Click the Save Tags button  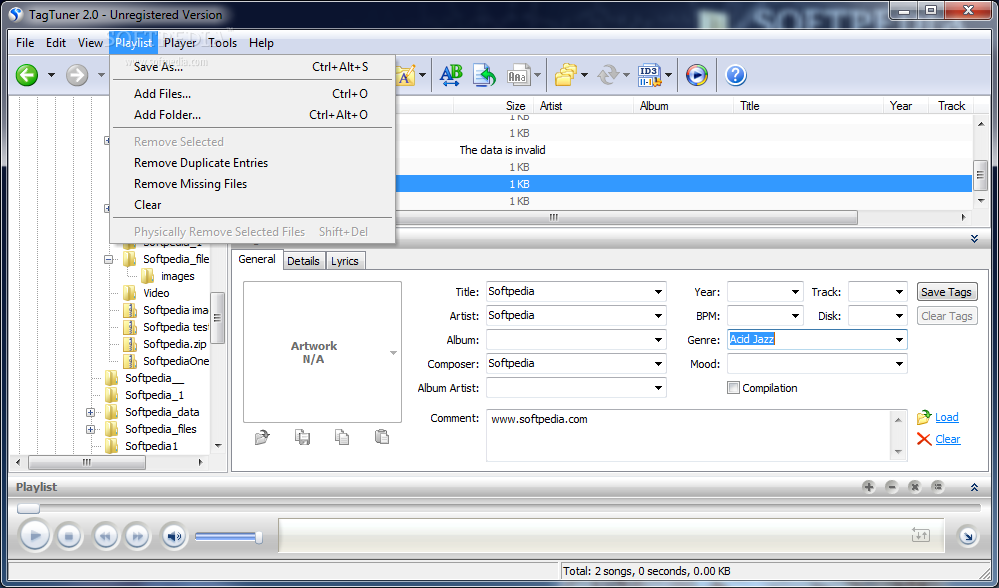946,292
